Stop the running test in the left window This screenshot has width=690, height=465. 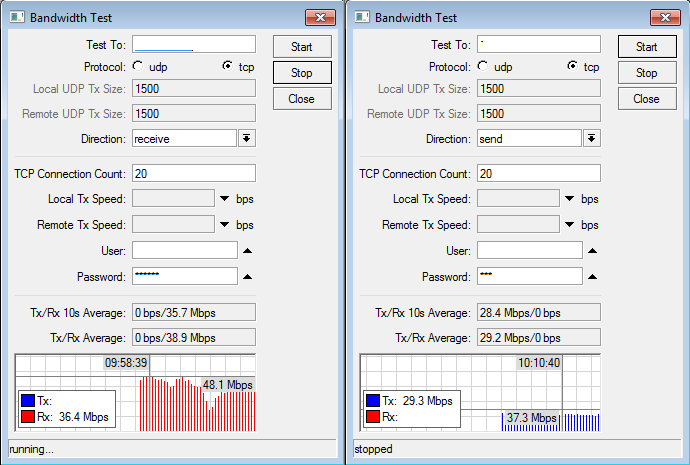coord(302,73)
